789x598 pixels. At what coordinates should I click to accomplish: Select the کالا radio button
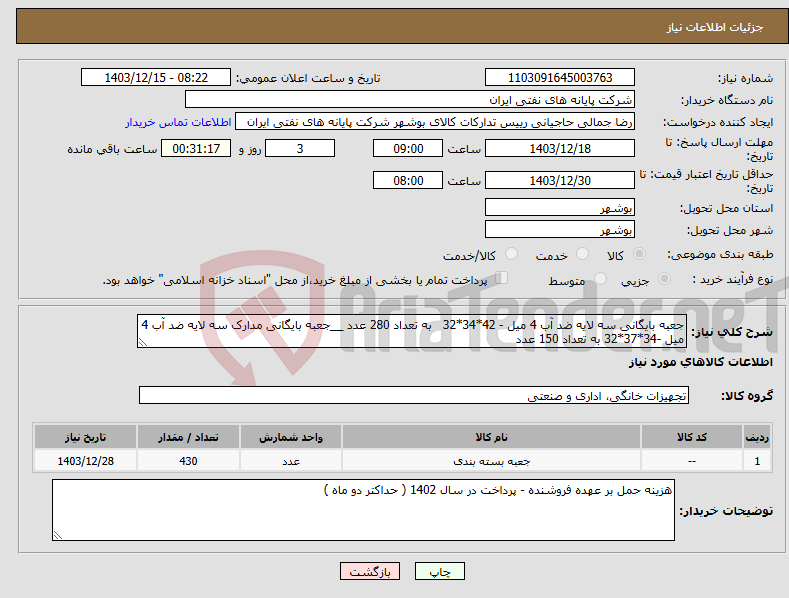639,254
